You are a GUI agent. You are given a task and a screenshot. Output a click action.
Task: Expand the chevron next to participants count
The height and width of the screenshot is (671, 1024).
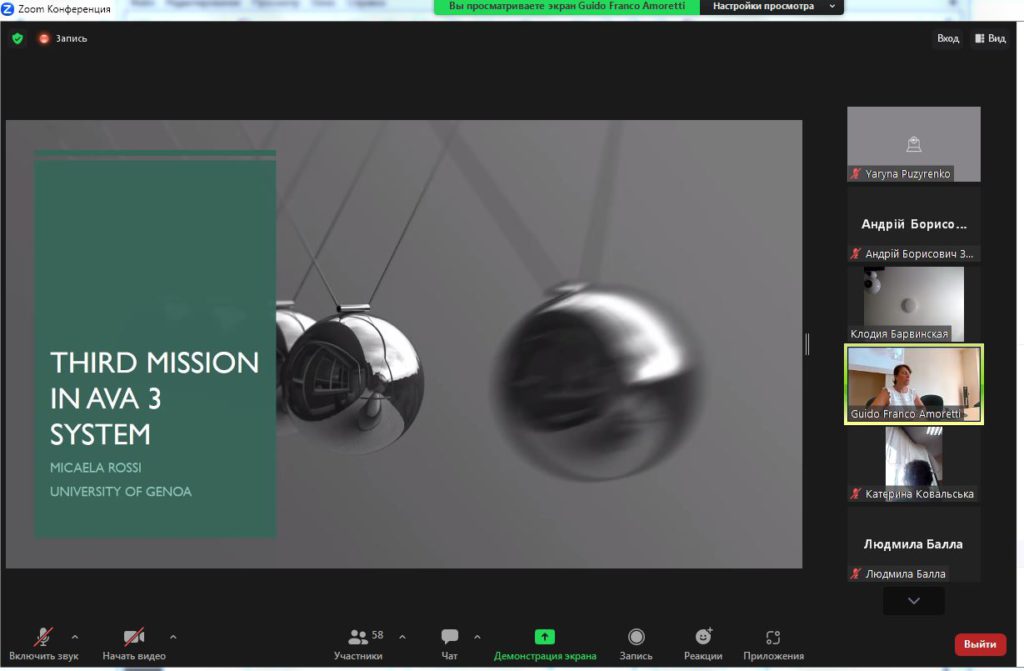pyautogui.click(x=402, y=636)
